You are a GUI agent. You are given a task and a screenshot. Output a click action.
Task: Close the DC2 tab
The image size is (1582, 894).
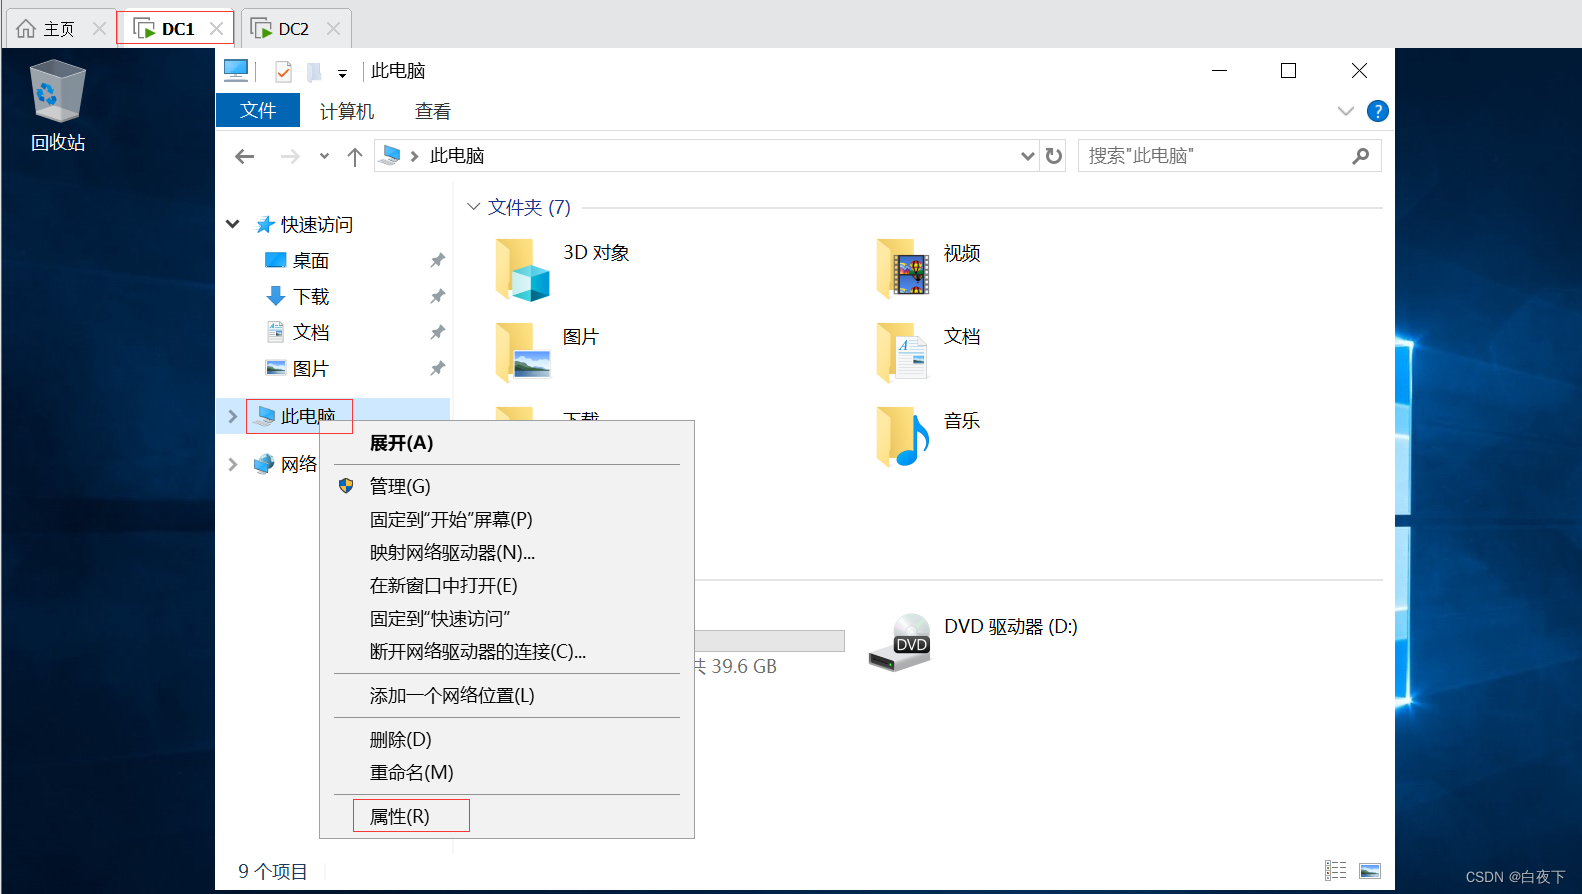click(x=333, y=29)
